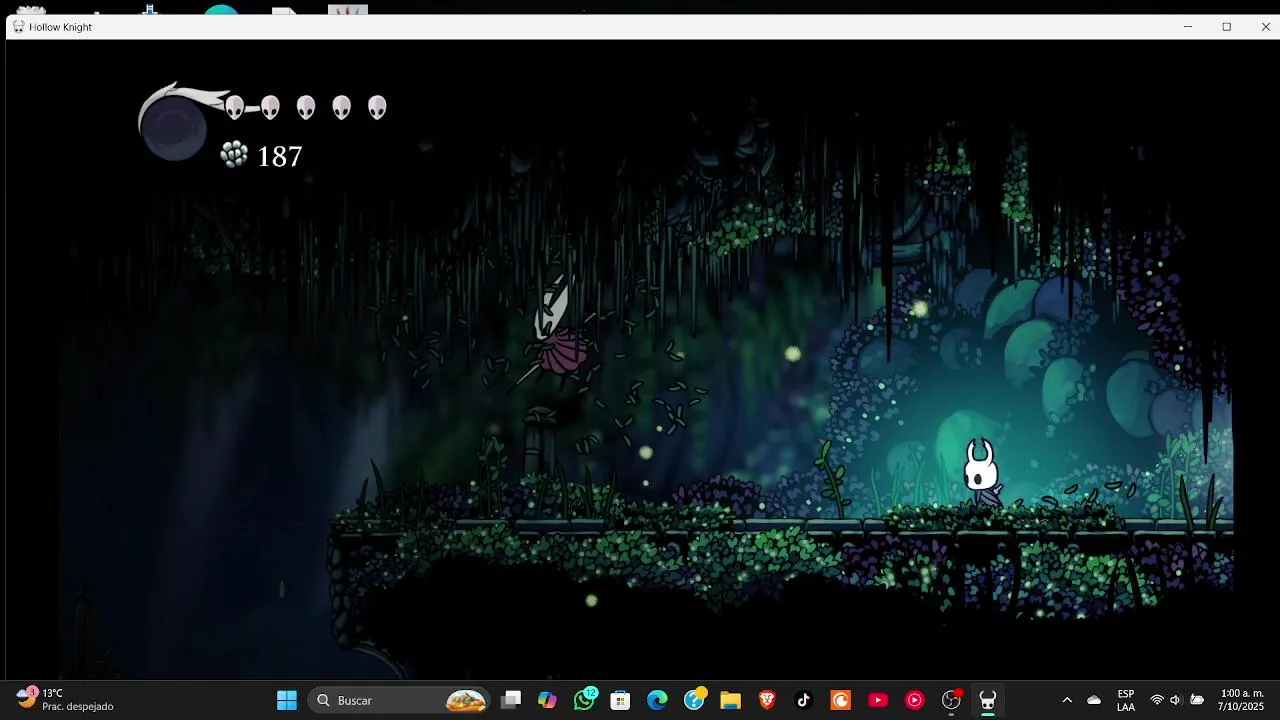The height and width of the screenshot is (720, 1280).
Task: Open OBS Studio from the taskbar
Action: point(951,700)
